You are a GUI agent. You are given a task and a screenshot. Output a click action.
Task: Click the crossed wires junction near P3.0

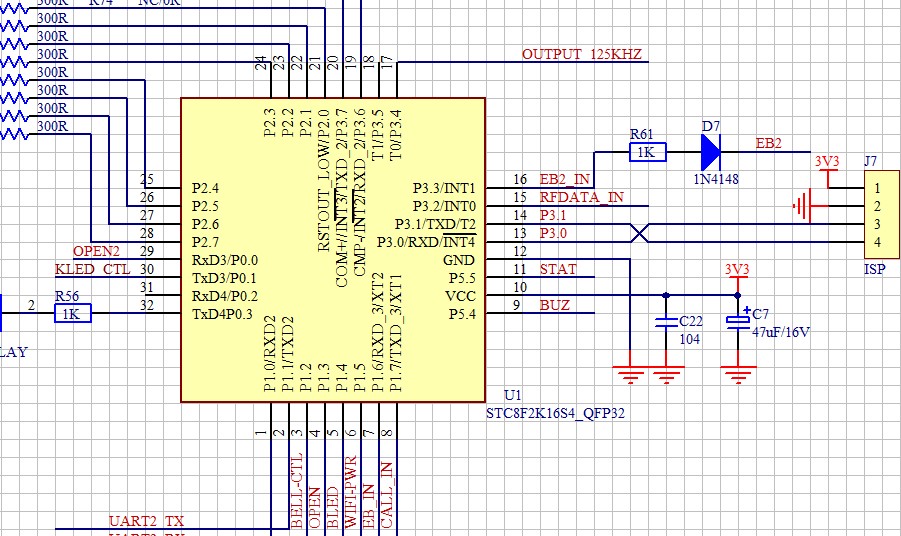pyautogui.click(x=640, y=233)
